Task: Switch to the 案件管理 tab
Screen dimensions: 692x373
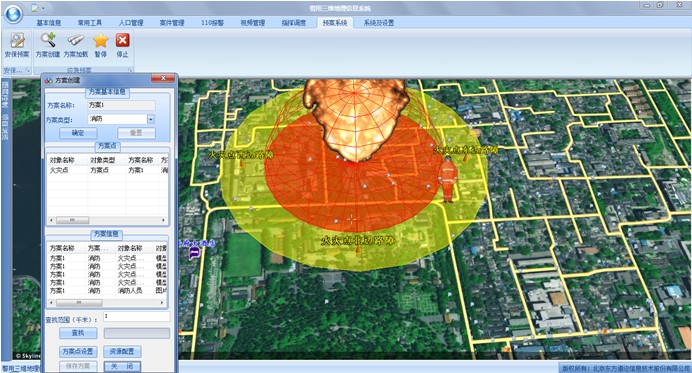Action: click(172, 23)
